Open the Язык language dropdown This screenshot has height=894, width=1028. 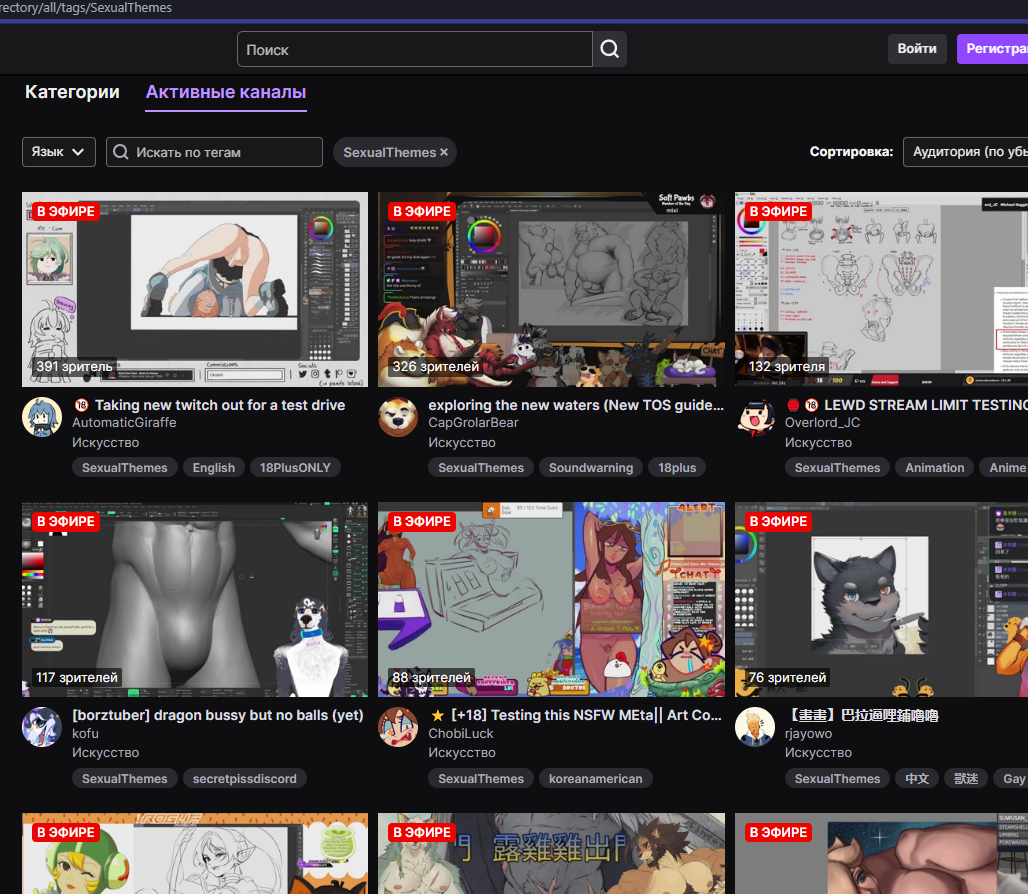click(59, 152)
